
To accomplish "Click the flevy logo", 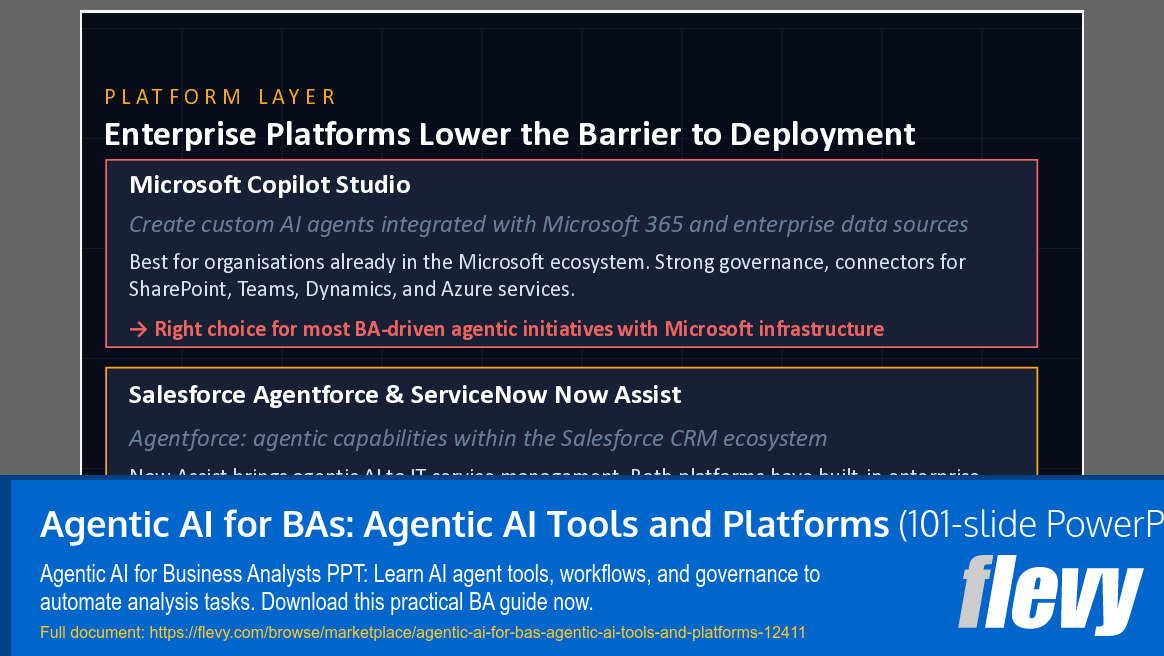I will [1050, 595].
